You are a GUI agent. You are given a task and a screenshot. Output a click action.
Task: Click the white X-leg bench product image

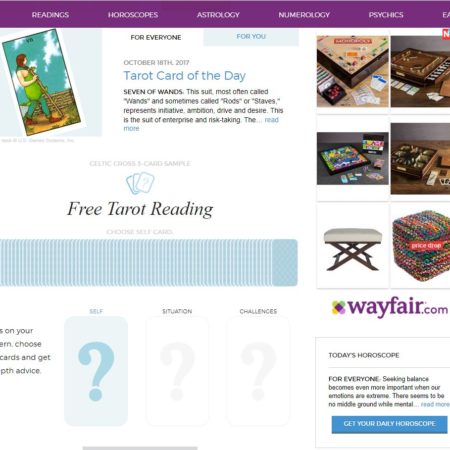pyautogui.click(x=353, y=249)
